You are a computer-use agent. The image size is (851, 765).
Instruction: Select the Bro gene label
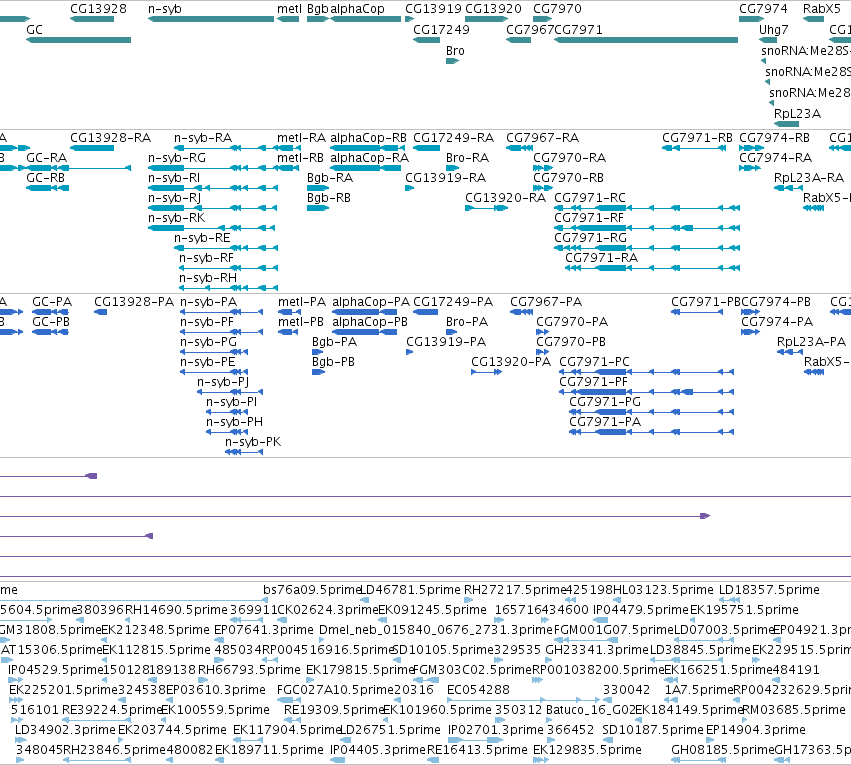click(455, 51)
